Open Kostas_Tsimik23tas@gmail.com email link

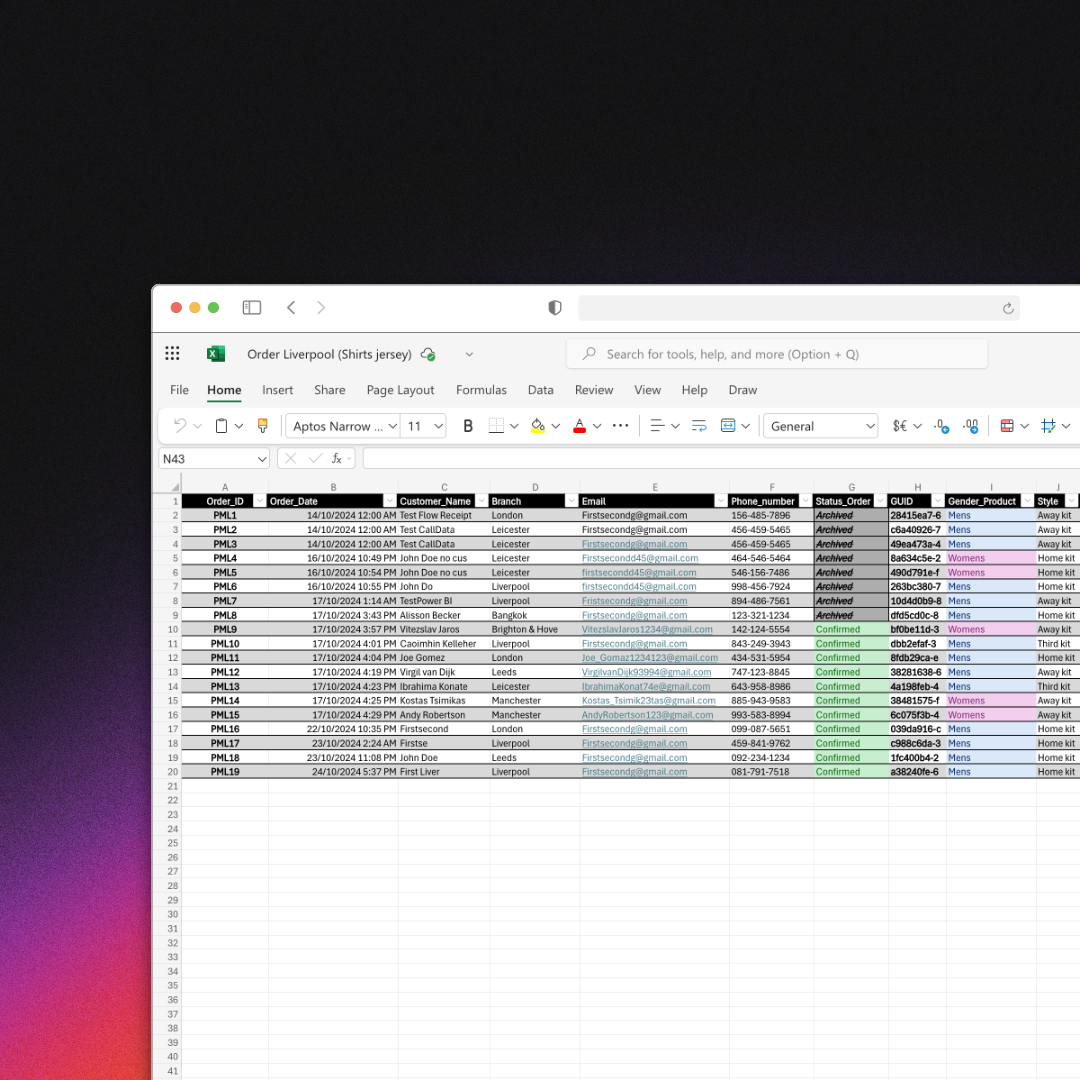pyautogui.click(x=648, y=700)
